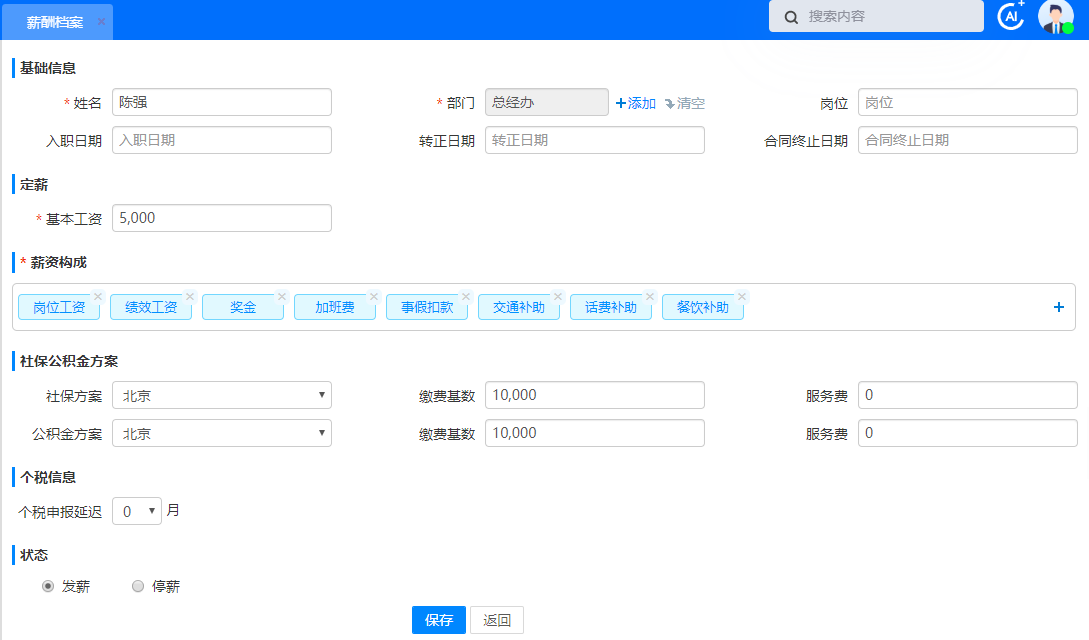1089x640 pixels.
Task: Delete the 餐饮补助 tag
Action: coord(742,297)
